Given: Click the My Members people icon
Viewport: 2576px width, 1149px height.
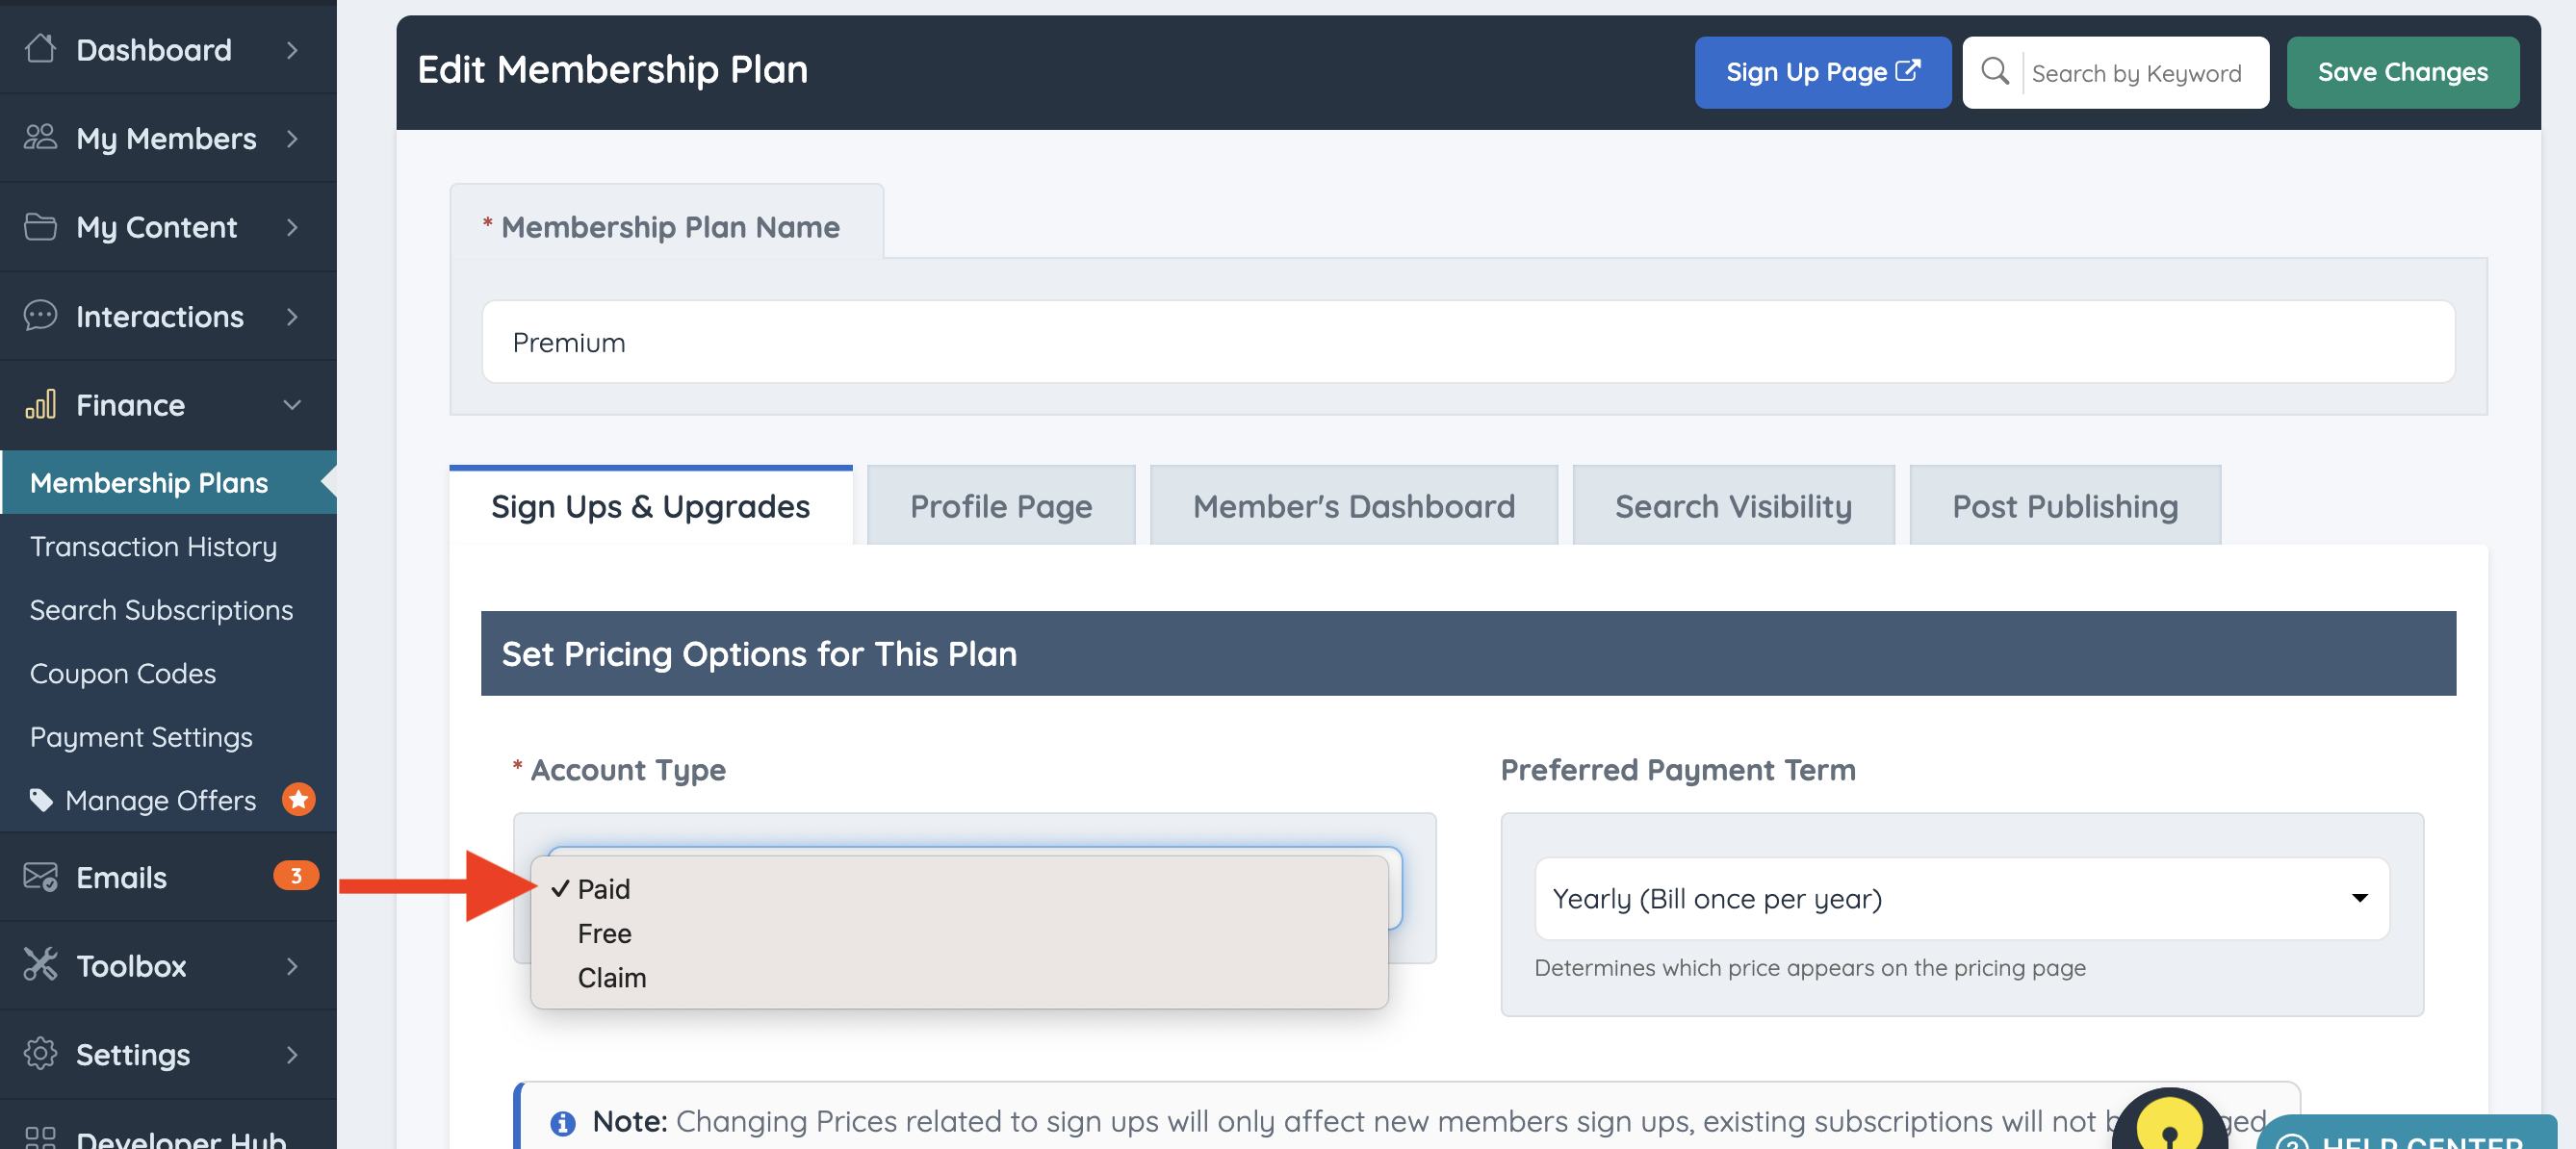Looking at the screenshot, I should point(40,137).
